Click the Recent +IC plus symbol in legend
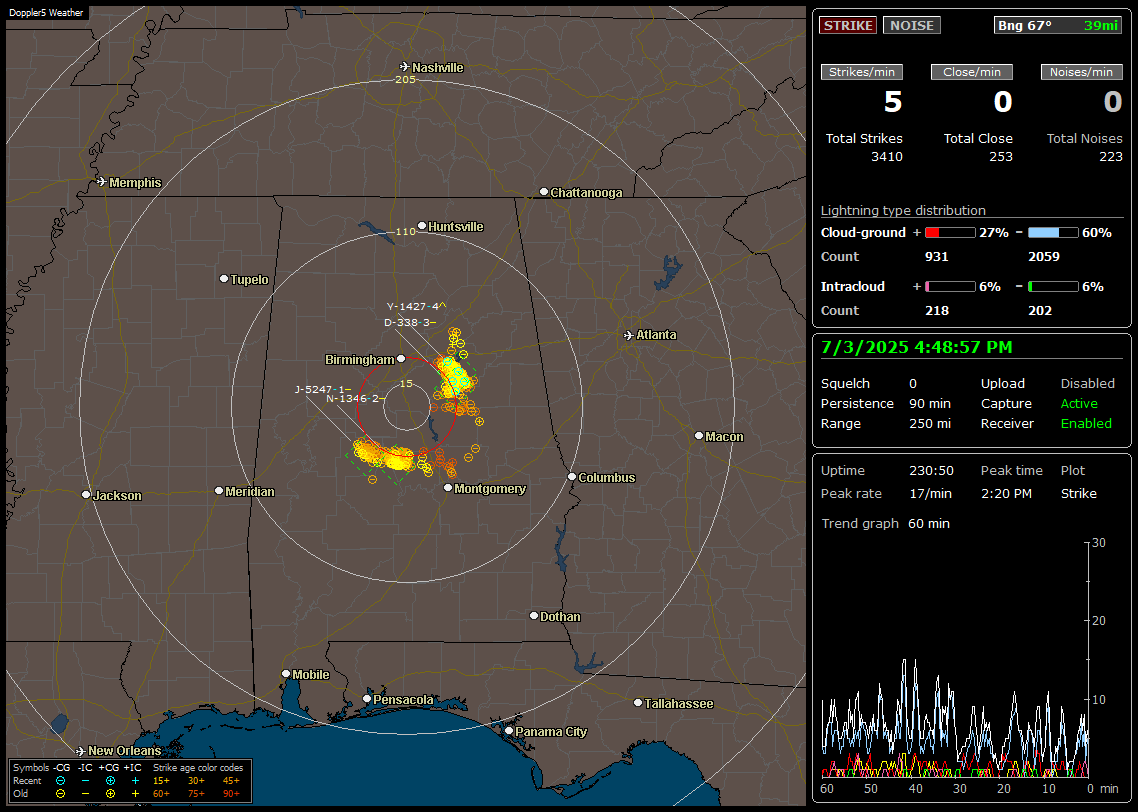 (135, 781)
